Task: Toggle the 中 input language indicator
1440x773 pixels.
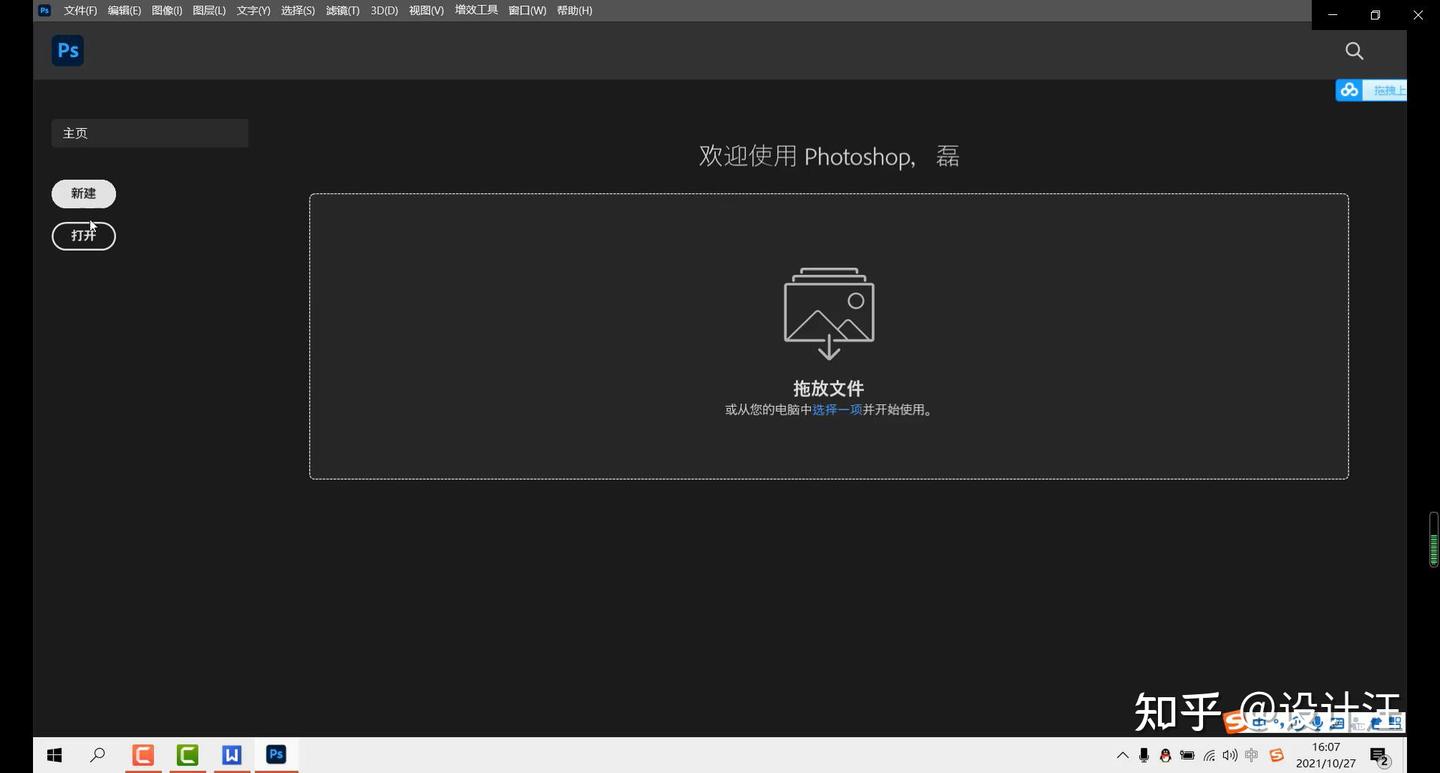Action: tap(1252, 756)
